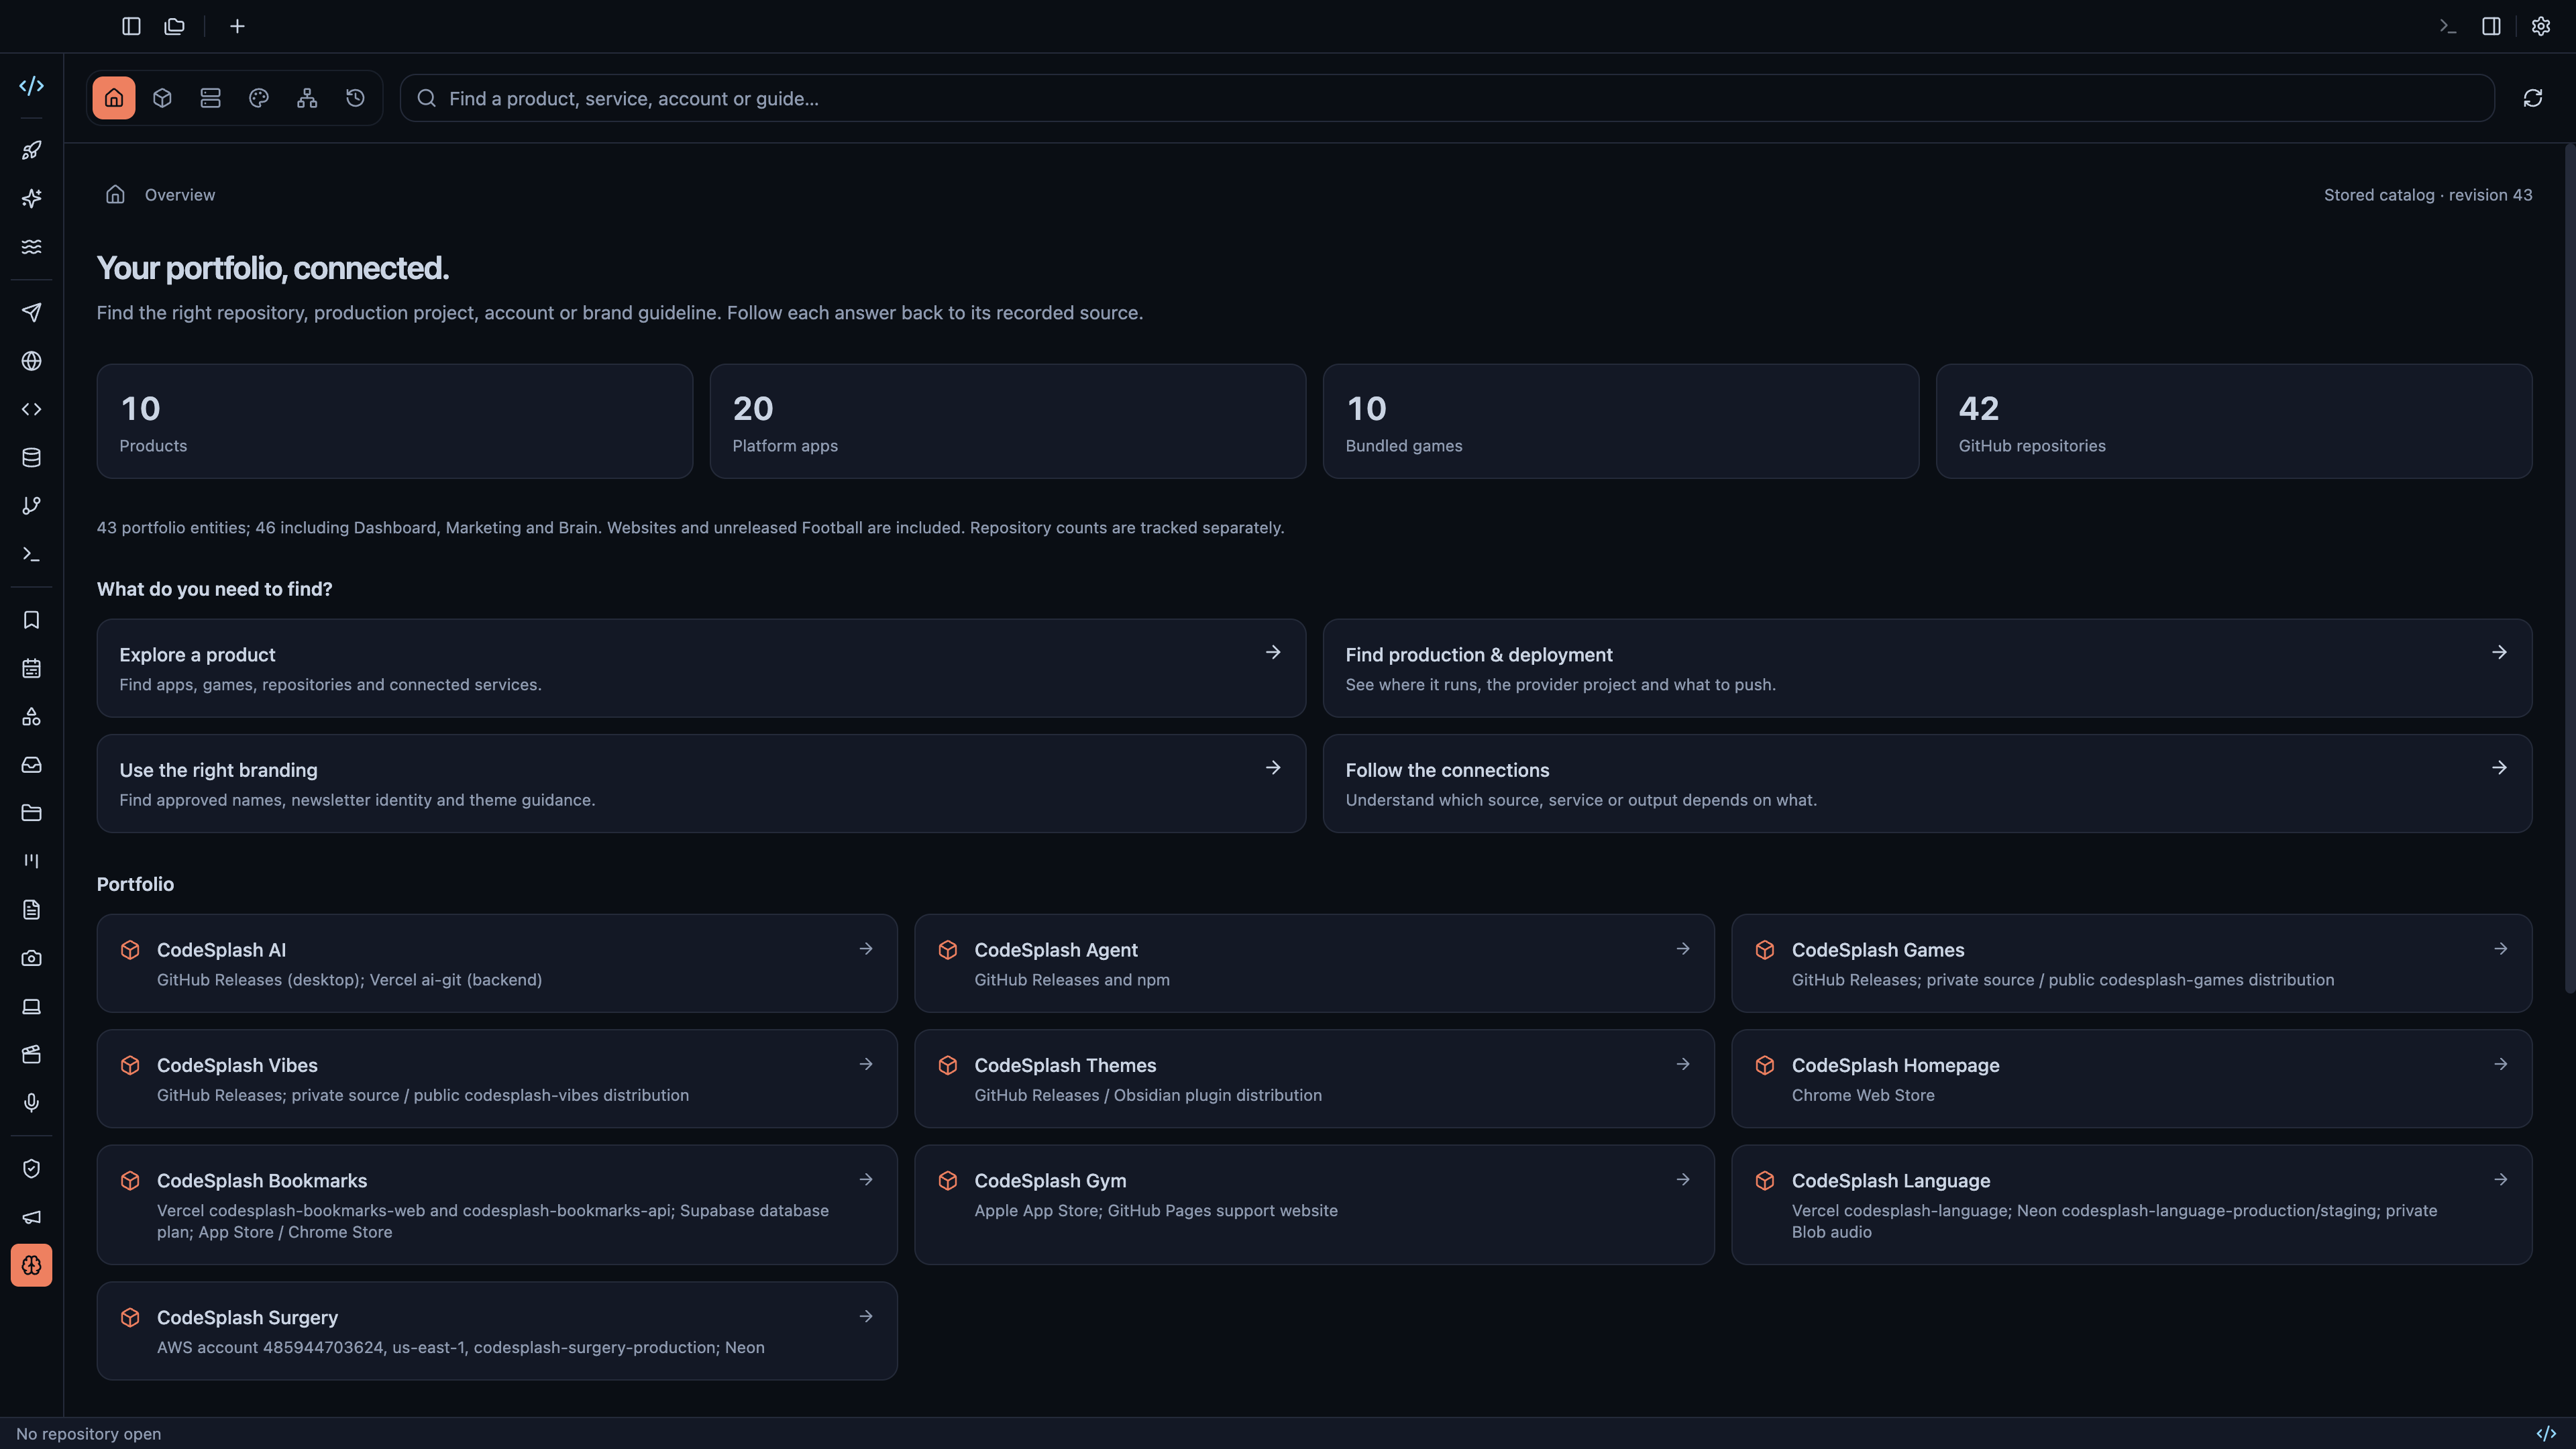
Task: Open the Explore a product card
Action: tap(701, 668)
